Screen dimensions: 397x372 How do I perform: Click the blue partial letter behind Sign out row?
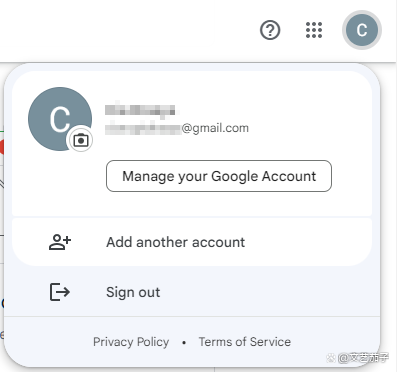pyautogui.click(x=2, y=303)
